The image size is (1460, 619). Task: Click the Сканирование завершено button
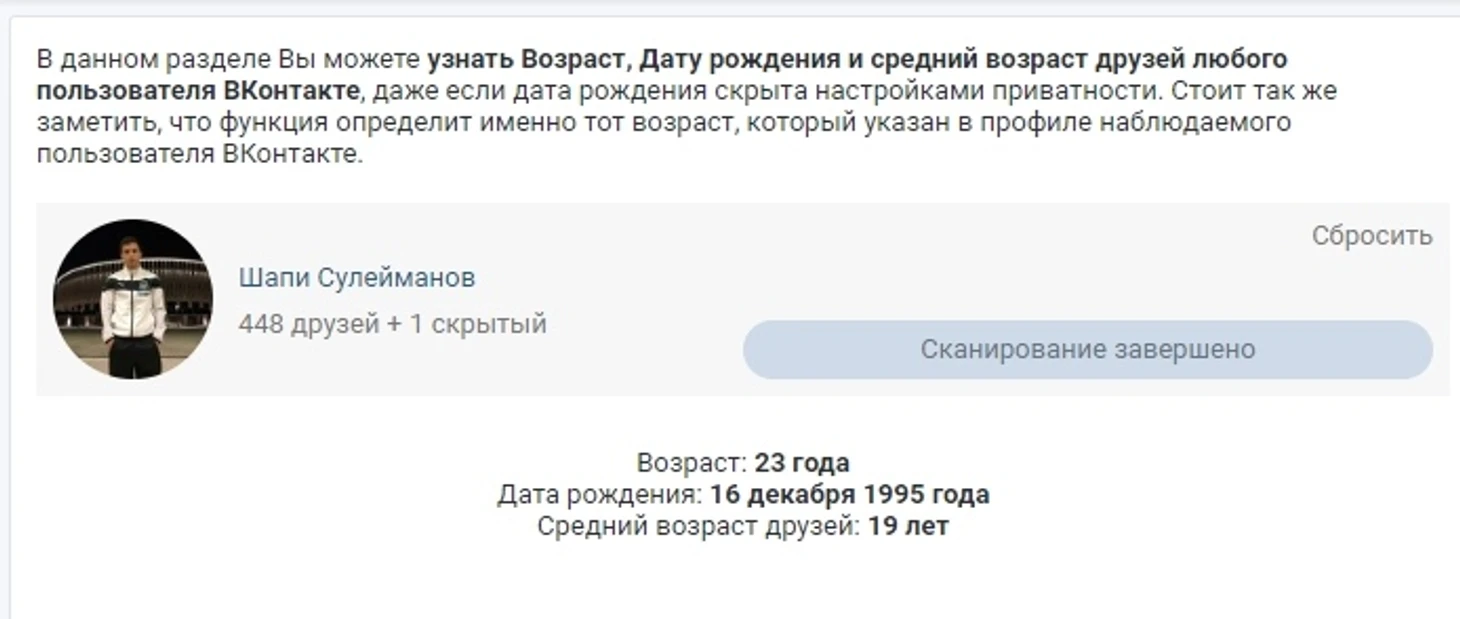click(1087, 350)
